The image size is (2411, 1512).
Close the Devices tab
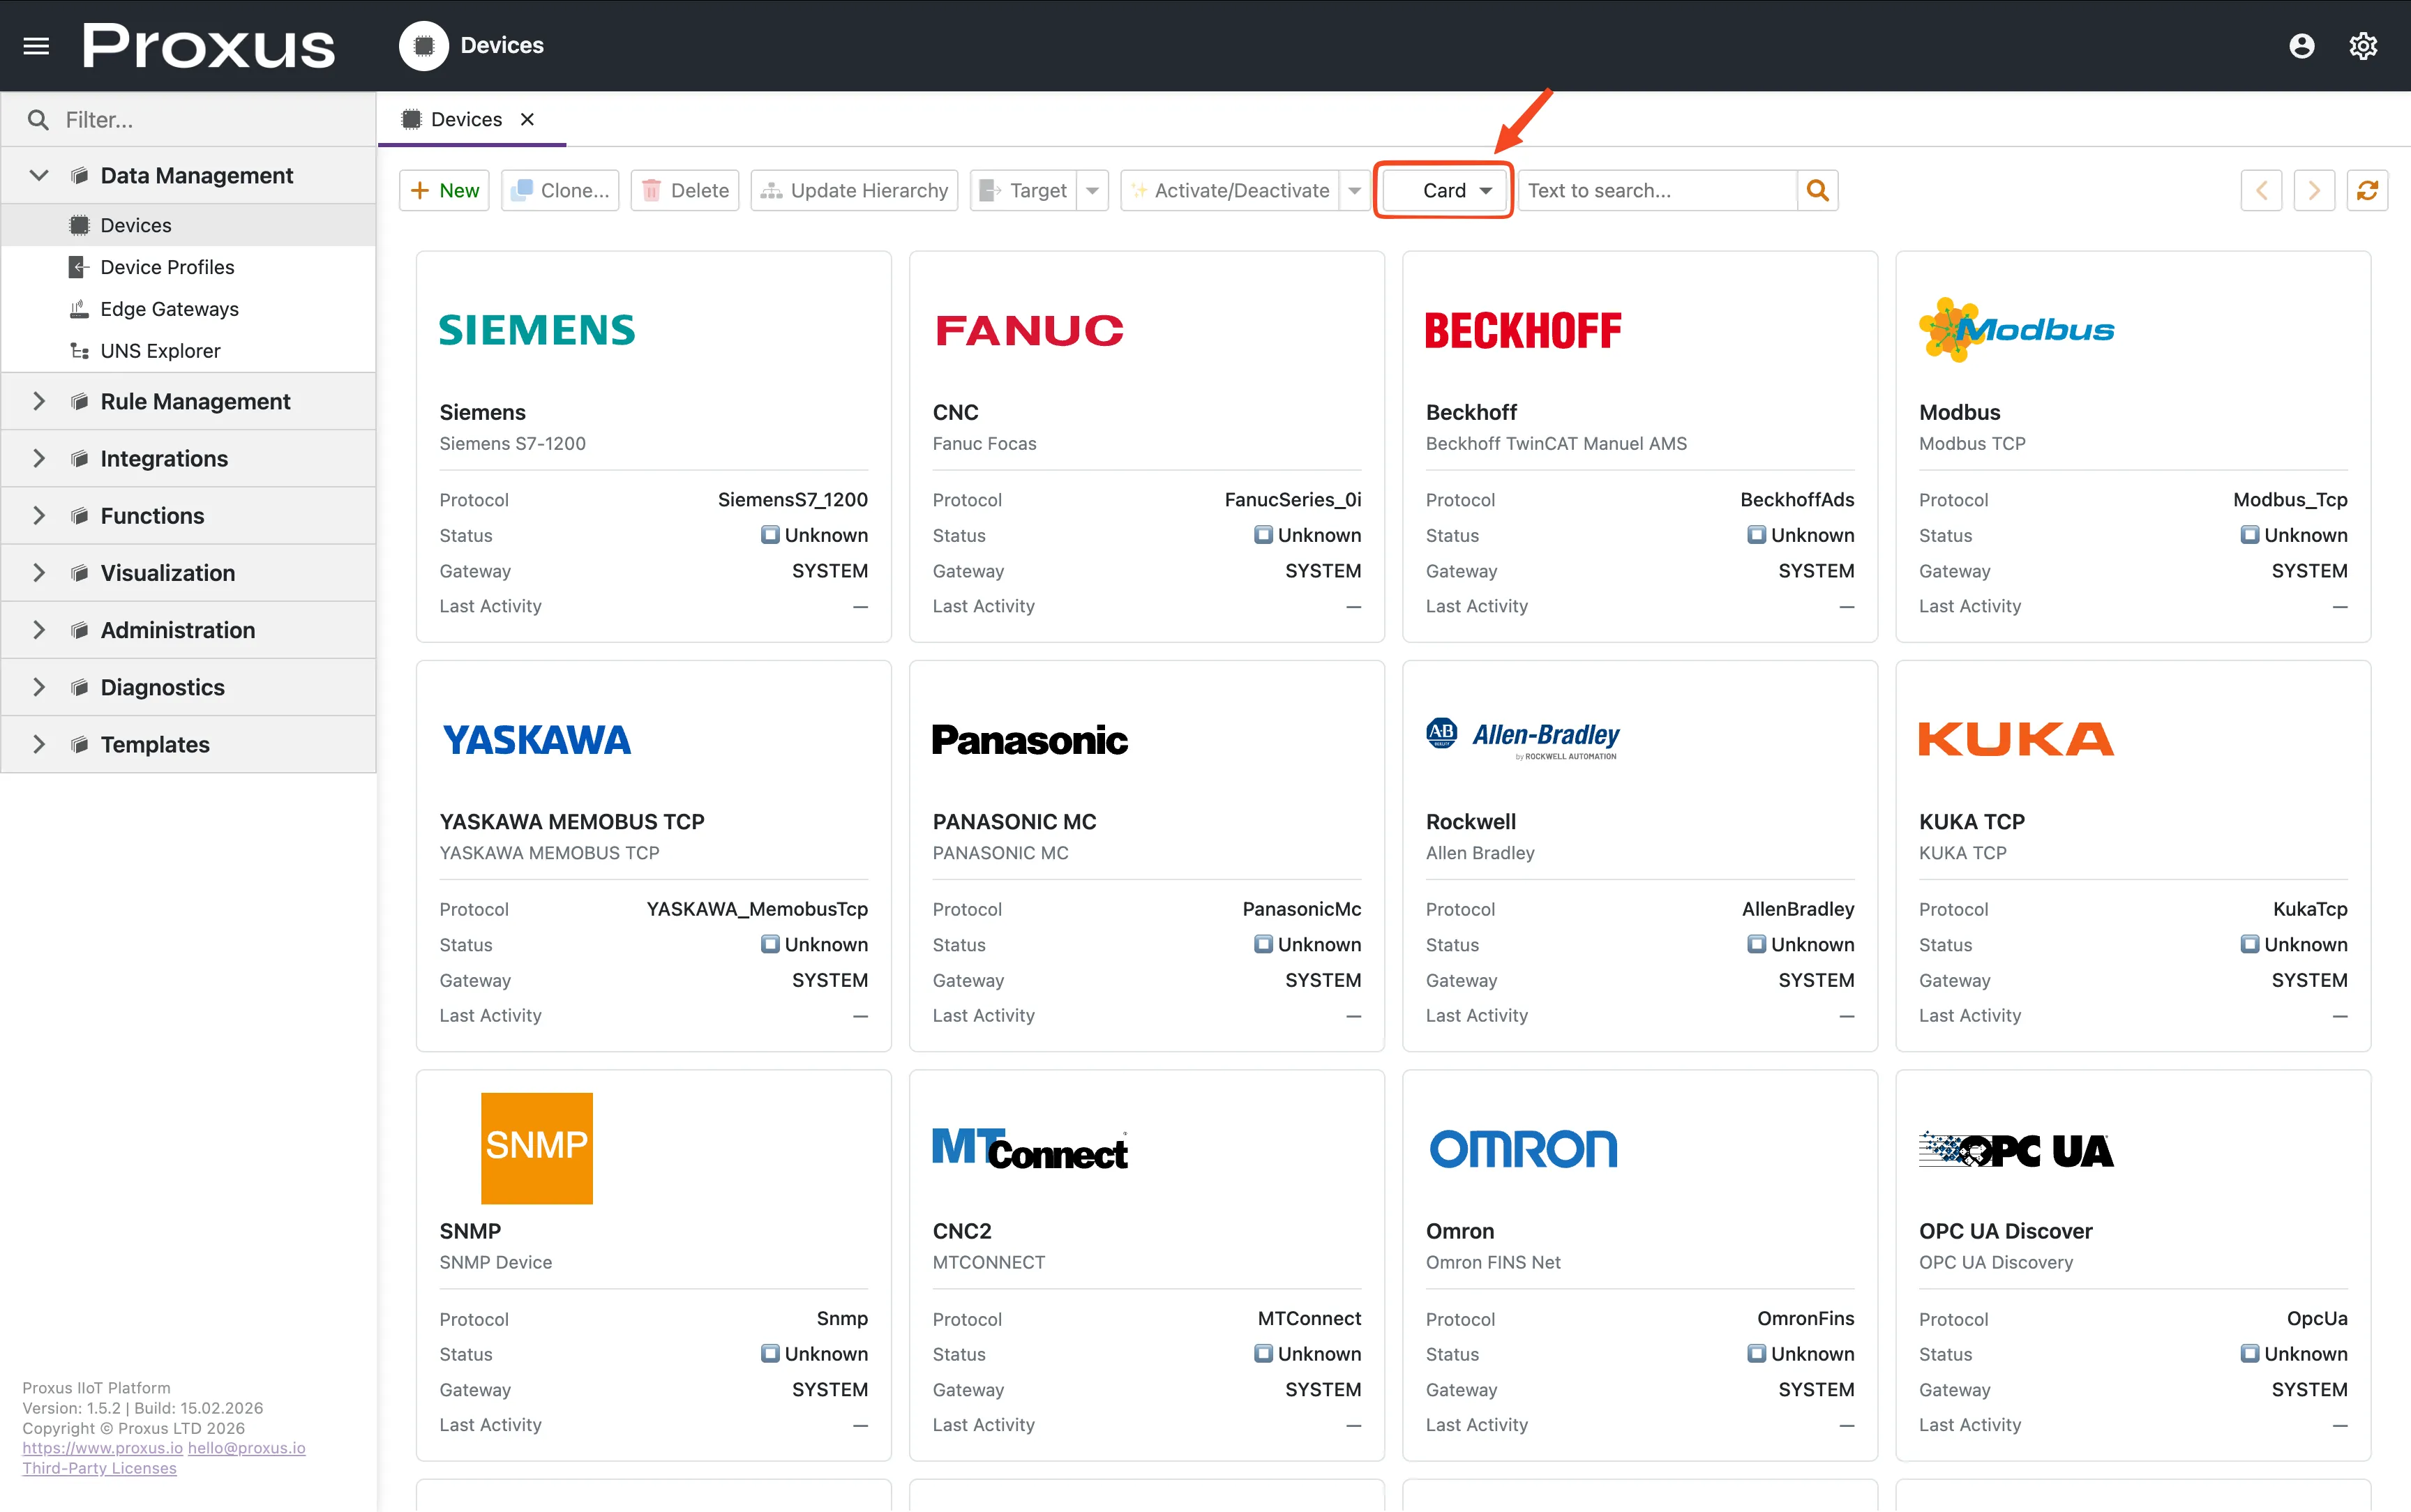click(x=528, y=118)
